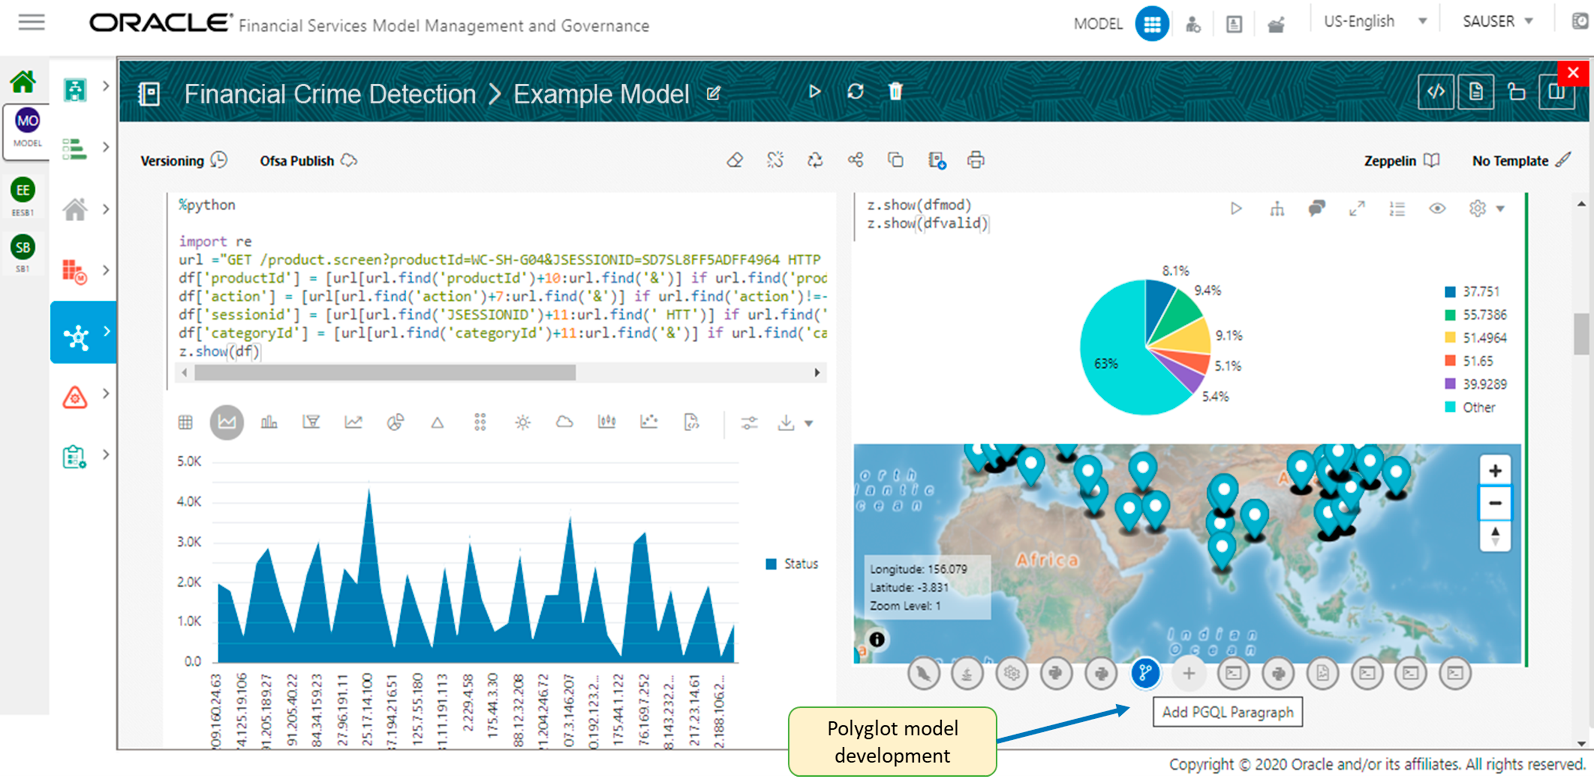The image size is (1594, 783).
Task: Click the Add PGQL Paragraph button
Action: click(x=1144, y=673)
